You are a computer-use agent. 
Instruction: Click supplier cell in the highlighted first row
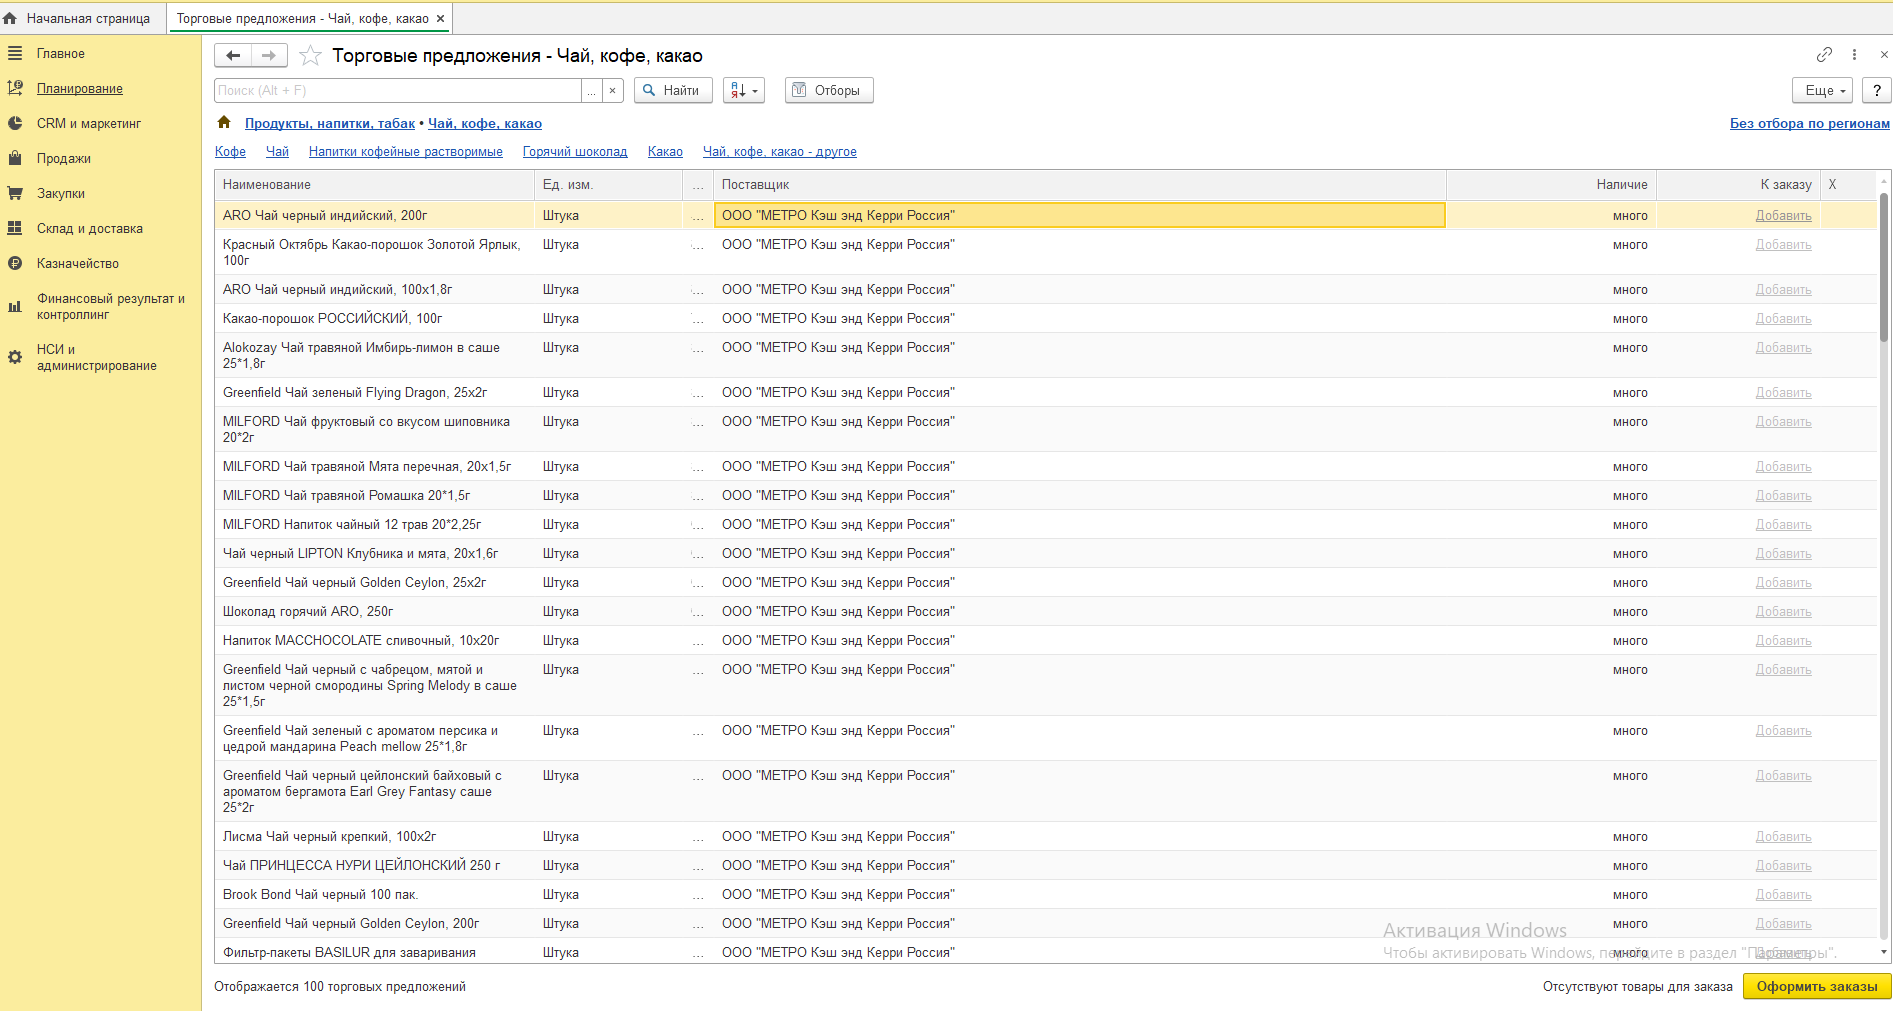point(1079,215)
